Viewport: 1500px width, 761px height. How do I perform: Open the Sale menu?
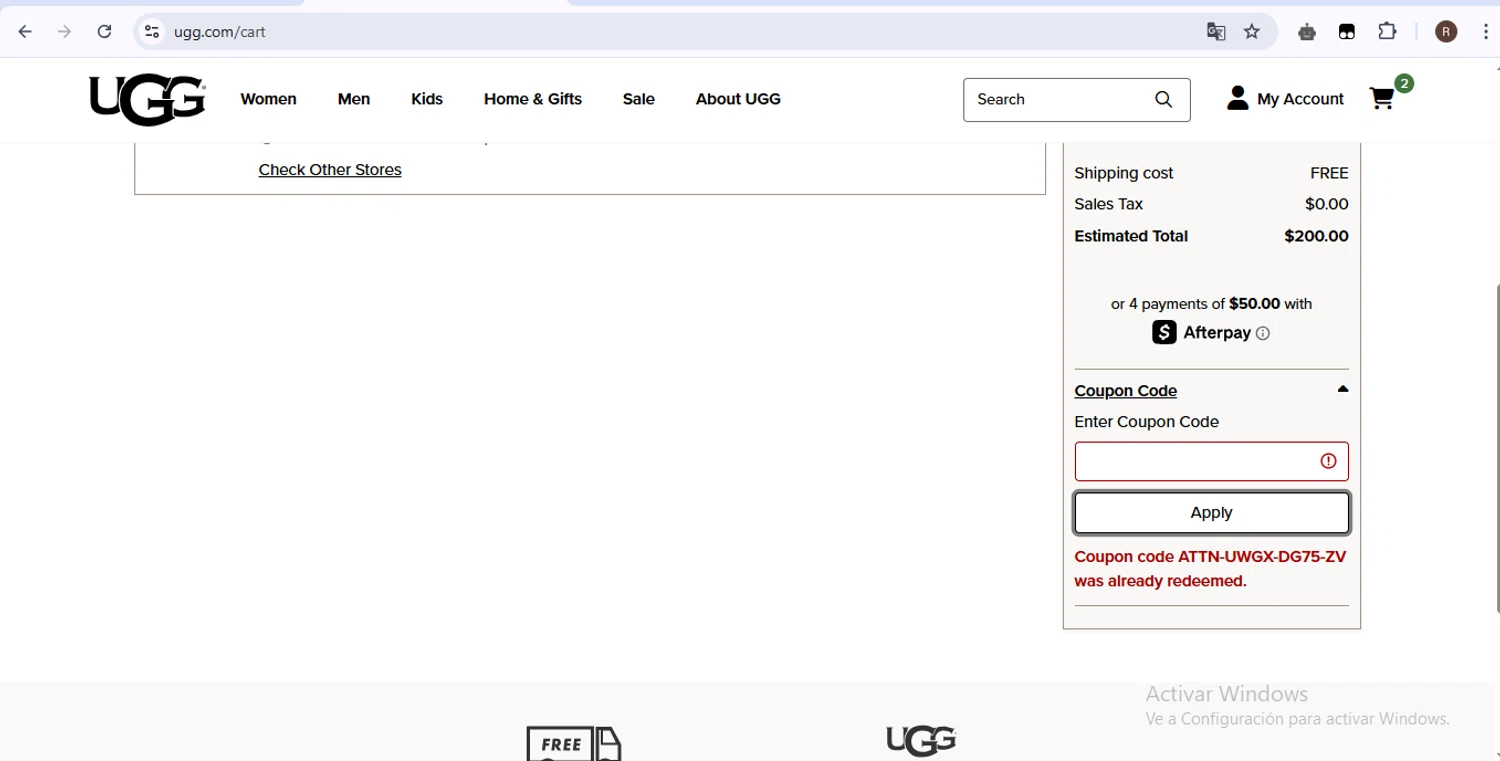point(638,99)
